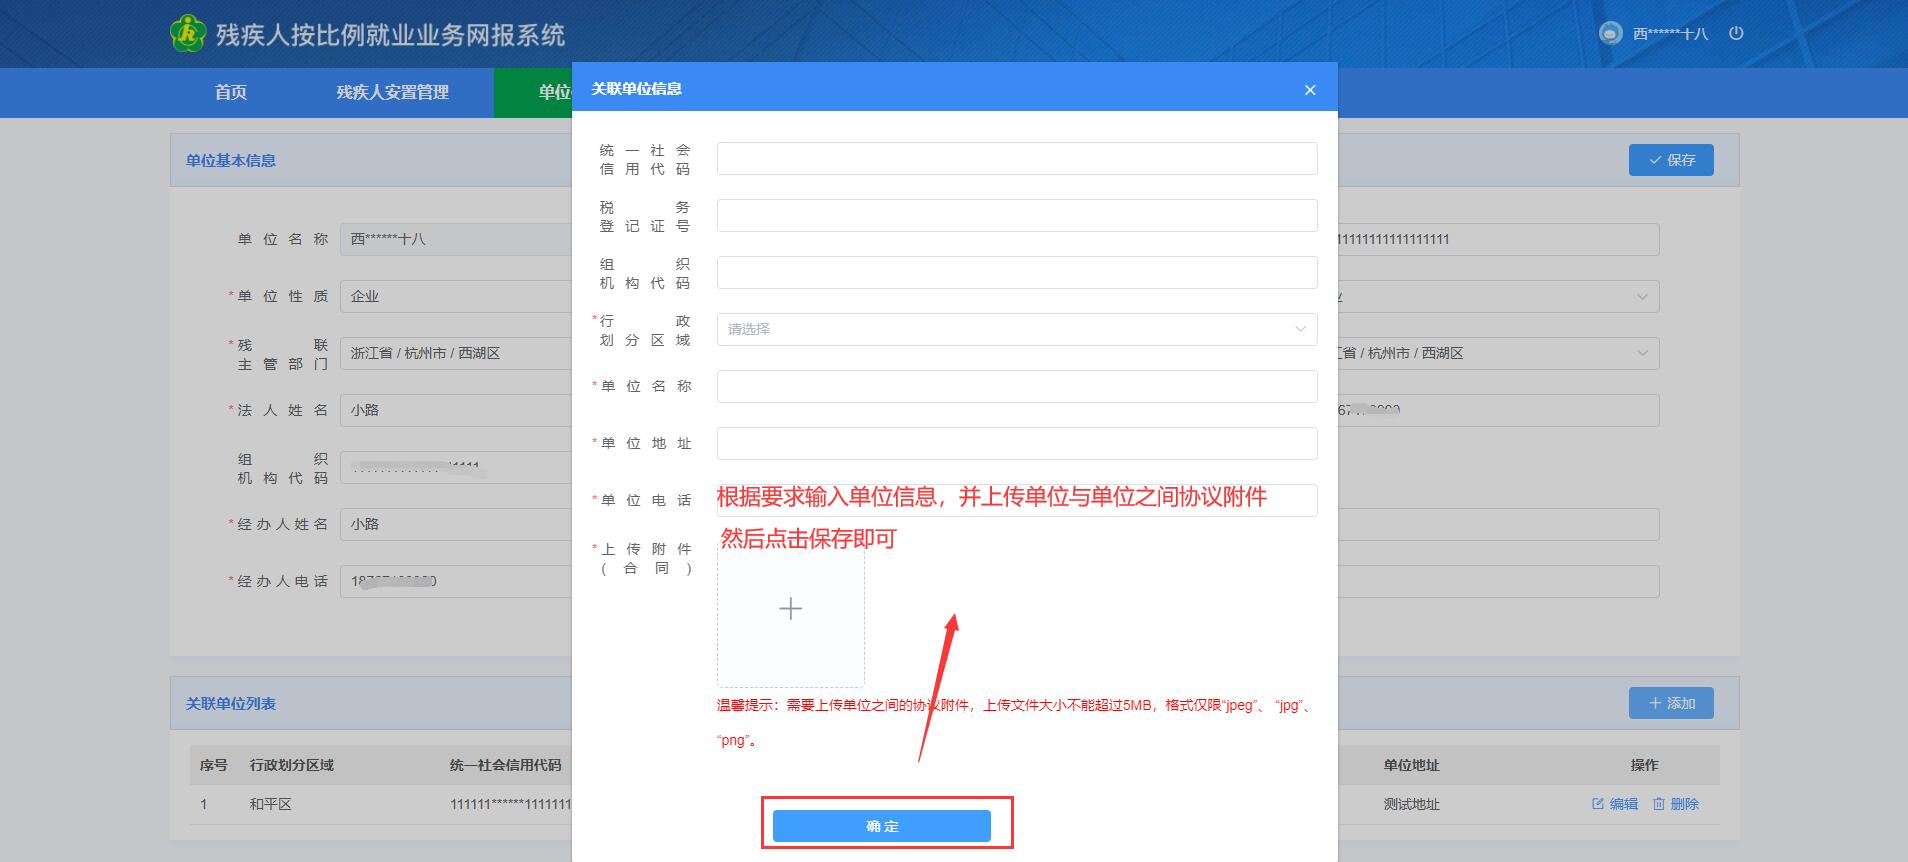Go to the 首页 tab

point(231,92)
